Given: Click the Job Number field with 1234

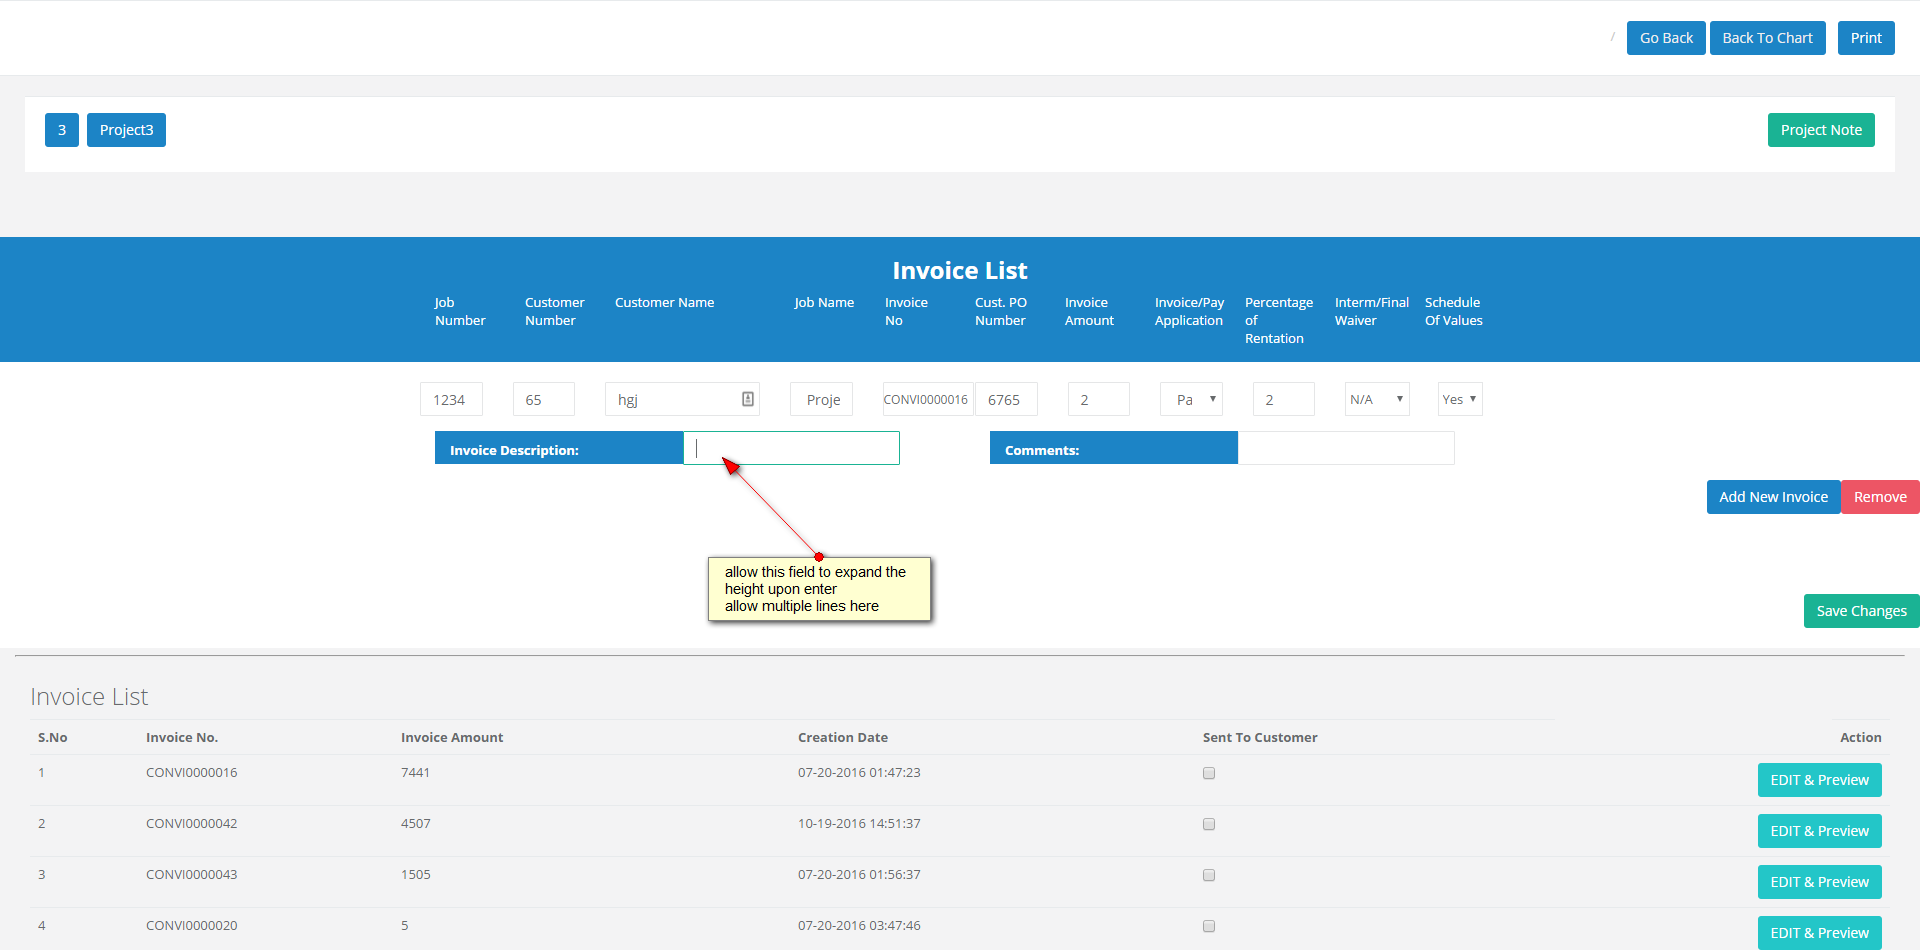Looking at the screenshot, I should click(x=451, y=399).
